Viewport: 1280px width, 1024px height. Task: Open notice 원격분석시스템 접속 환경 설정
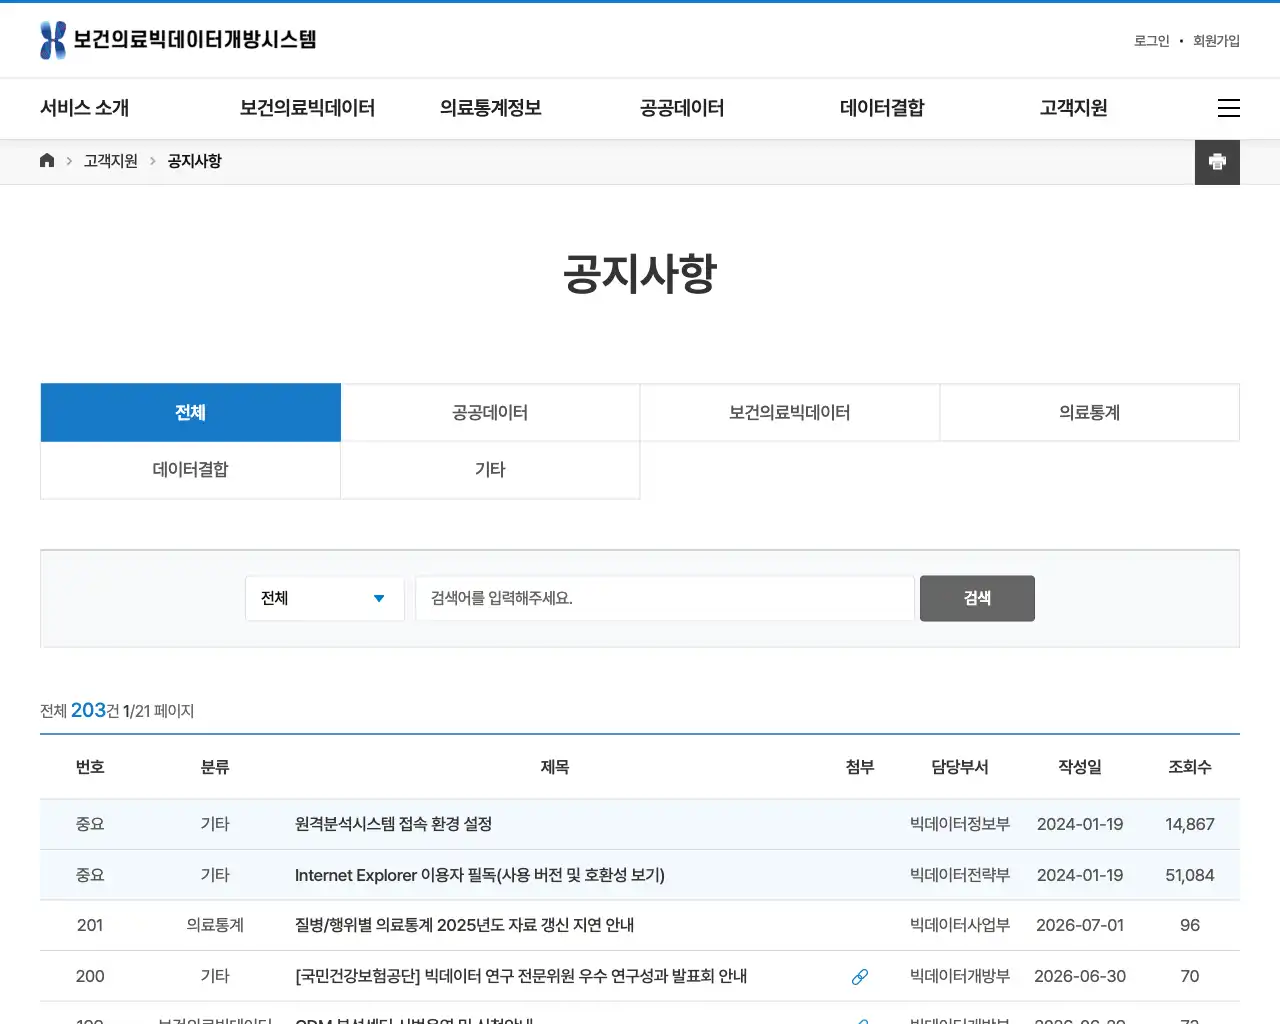tap(393, 824)
